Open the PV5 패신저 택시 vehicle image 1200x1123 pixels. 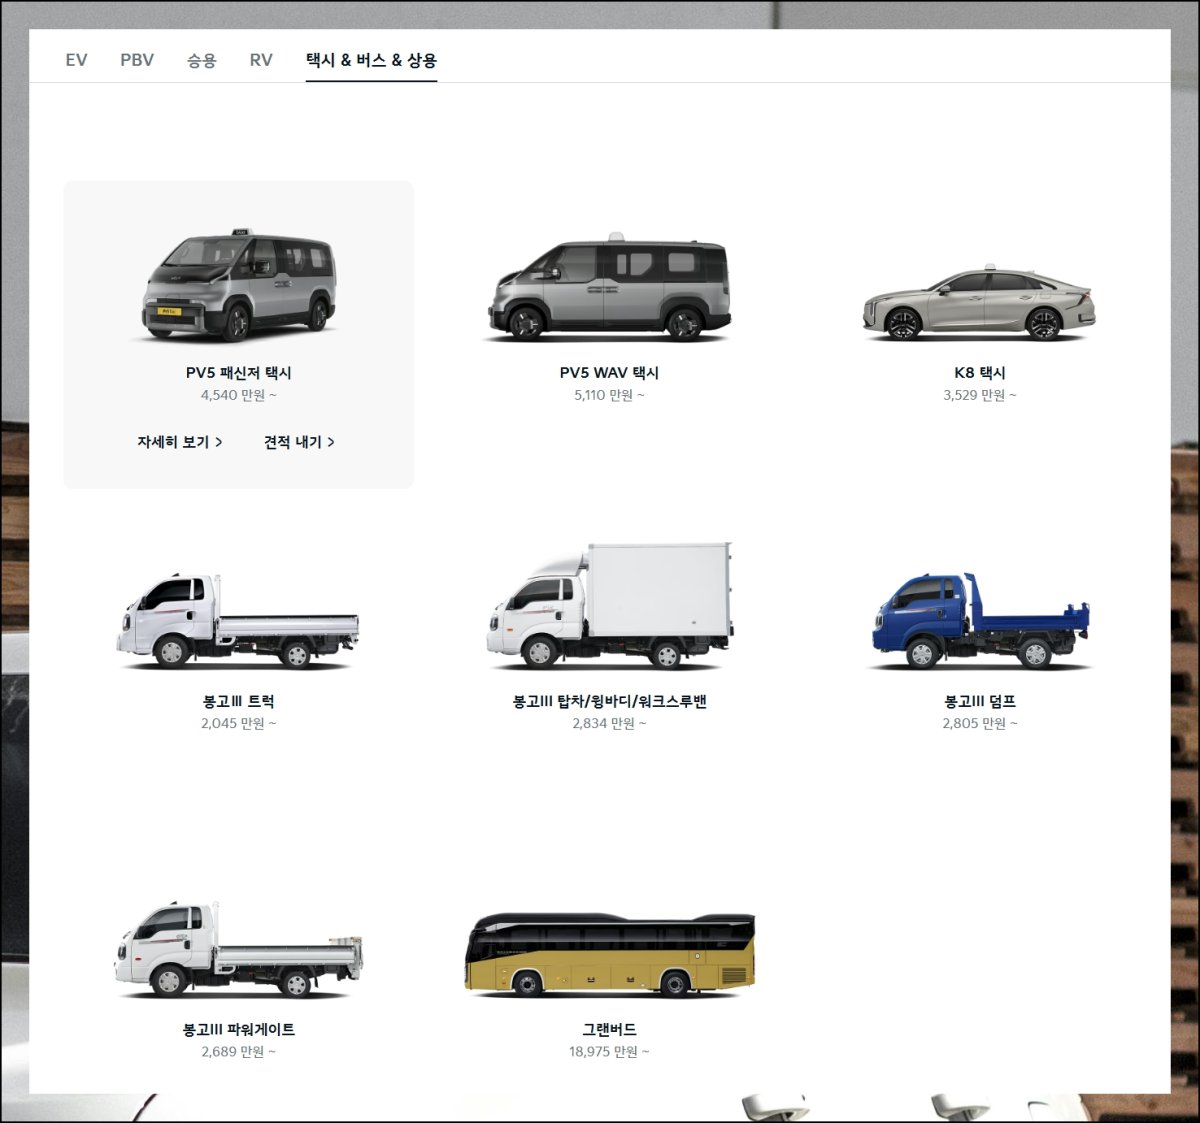click(239, 286)
